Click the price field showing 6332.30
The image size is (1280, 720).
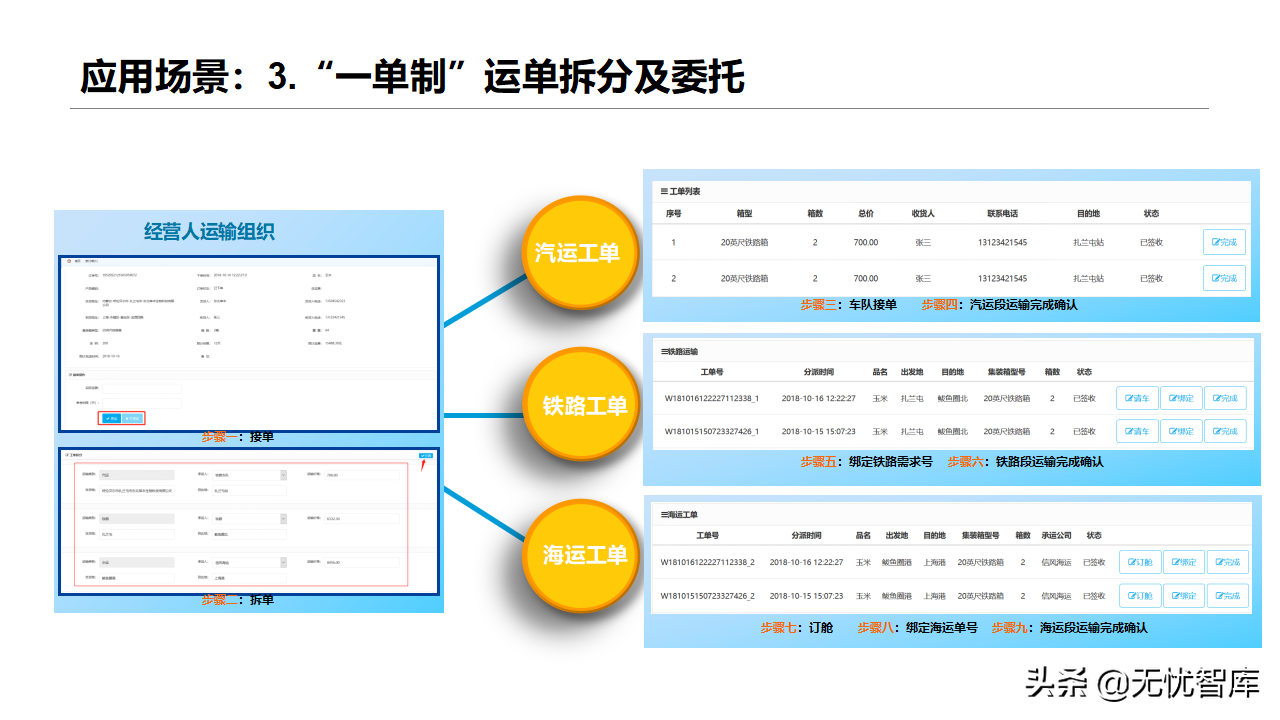361,519
